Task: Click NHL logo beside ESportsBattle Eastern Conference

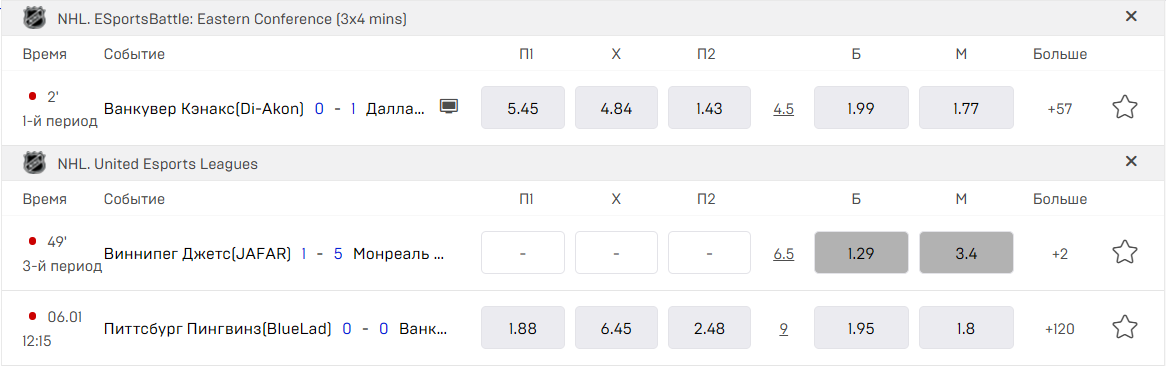Action: pos(34,17)
